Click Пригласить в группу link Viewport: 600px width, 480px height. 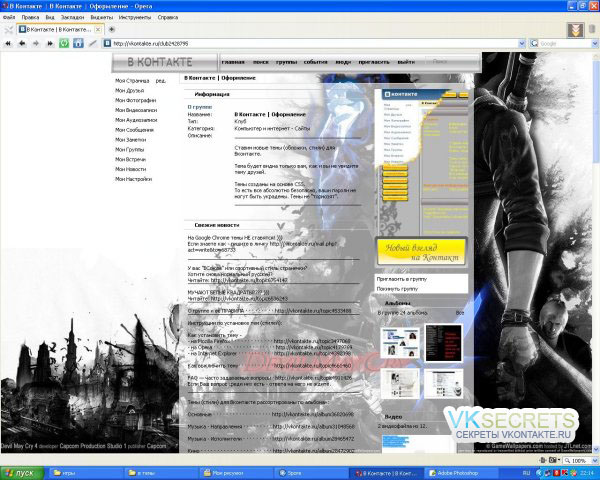[402, 279]
